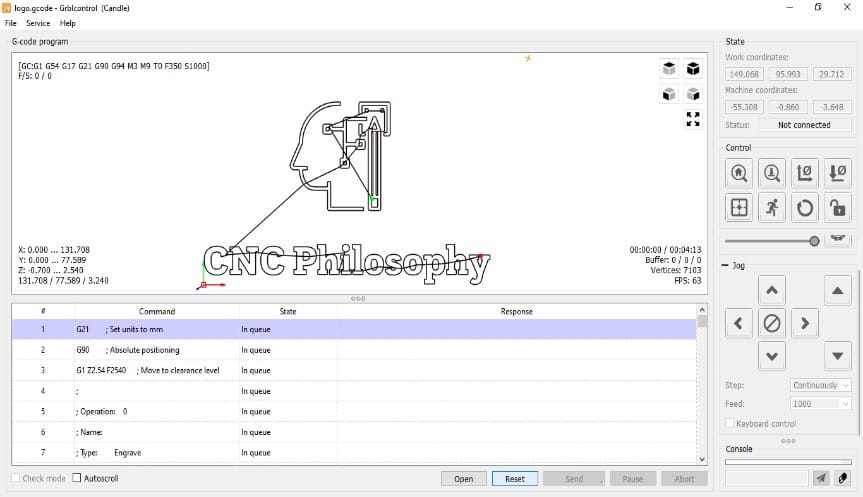Zero the XY work coordinates
This screenshot has height=497, width=863.
pyautogui.click(x=805, y=173)
